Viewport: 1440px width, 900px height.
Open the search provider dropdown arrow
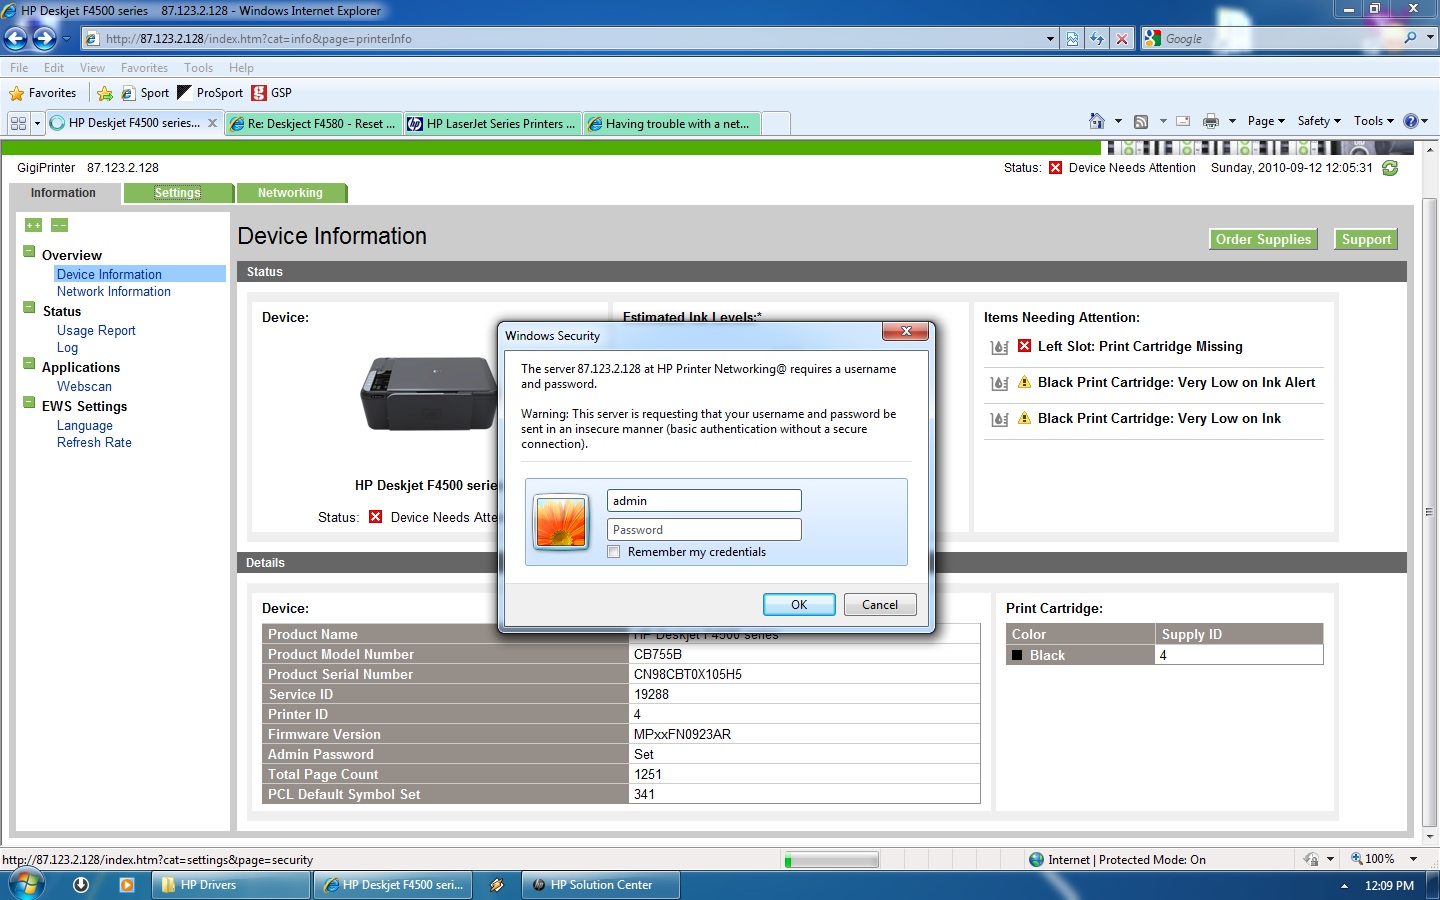[x=1429, y=38]
